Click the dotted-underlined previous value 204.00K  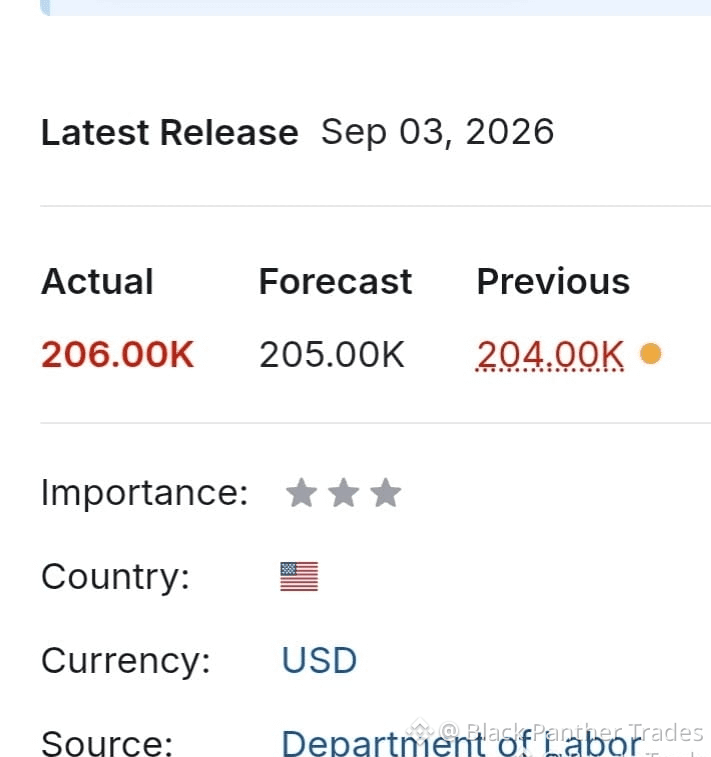click(x=550, y=355)
